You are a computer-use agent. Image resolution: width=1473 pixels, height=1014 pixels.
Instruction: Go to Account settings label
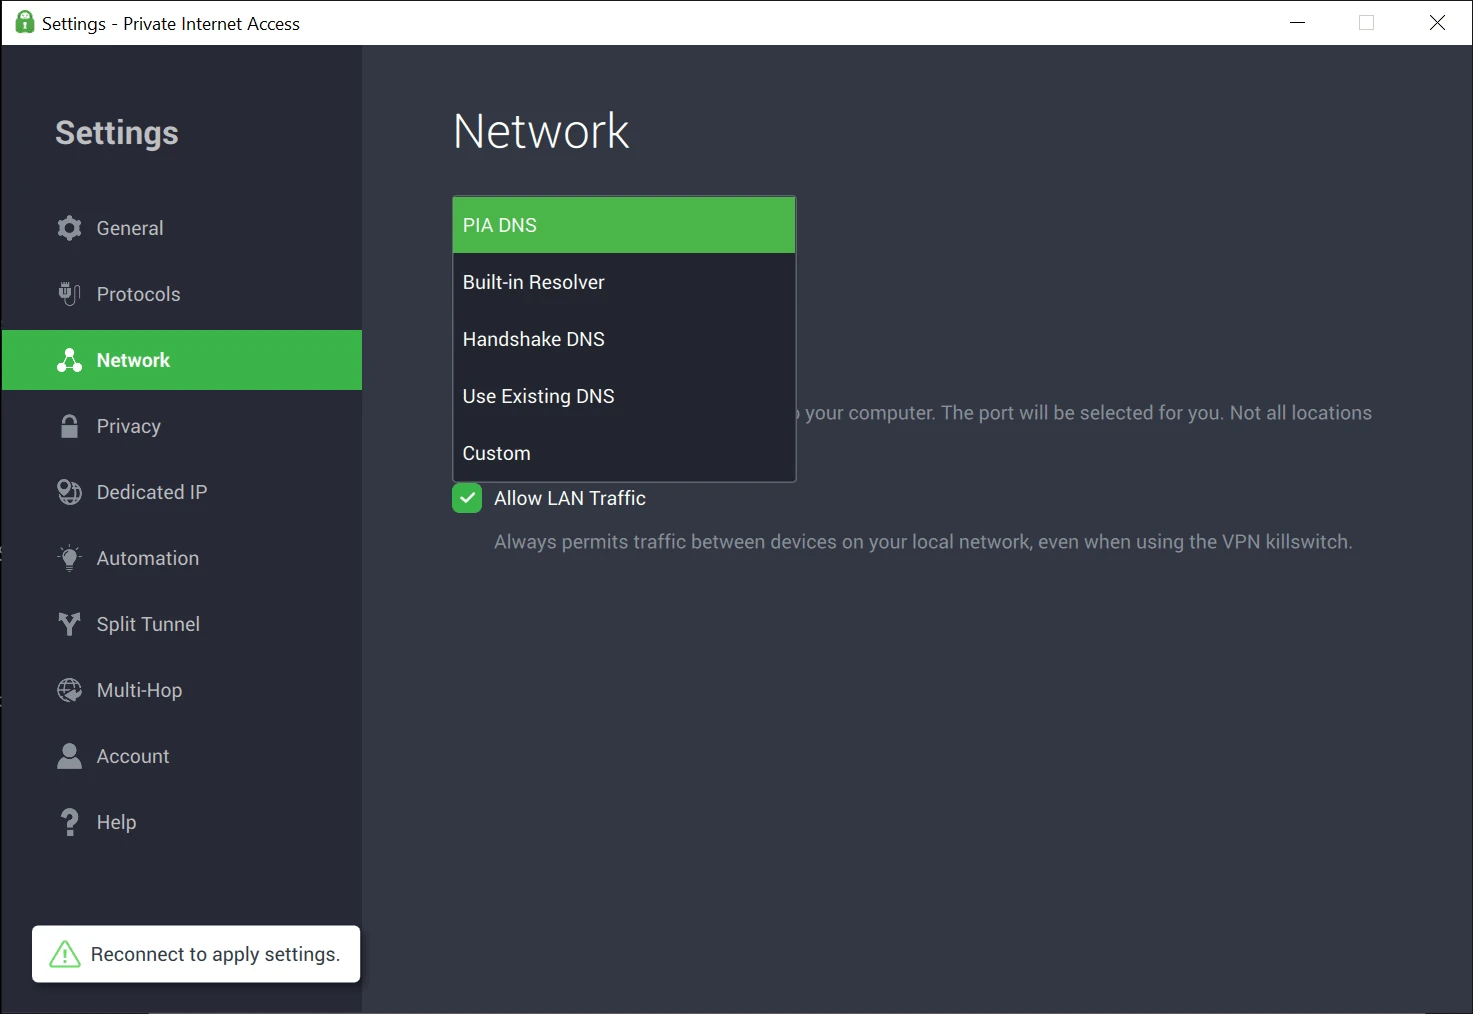(133, 756)
